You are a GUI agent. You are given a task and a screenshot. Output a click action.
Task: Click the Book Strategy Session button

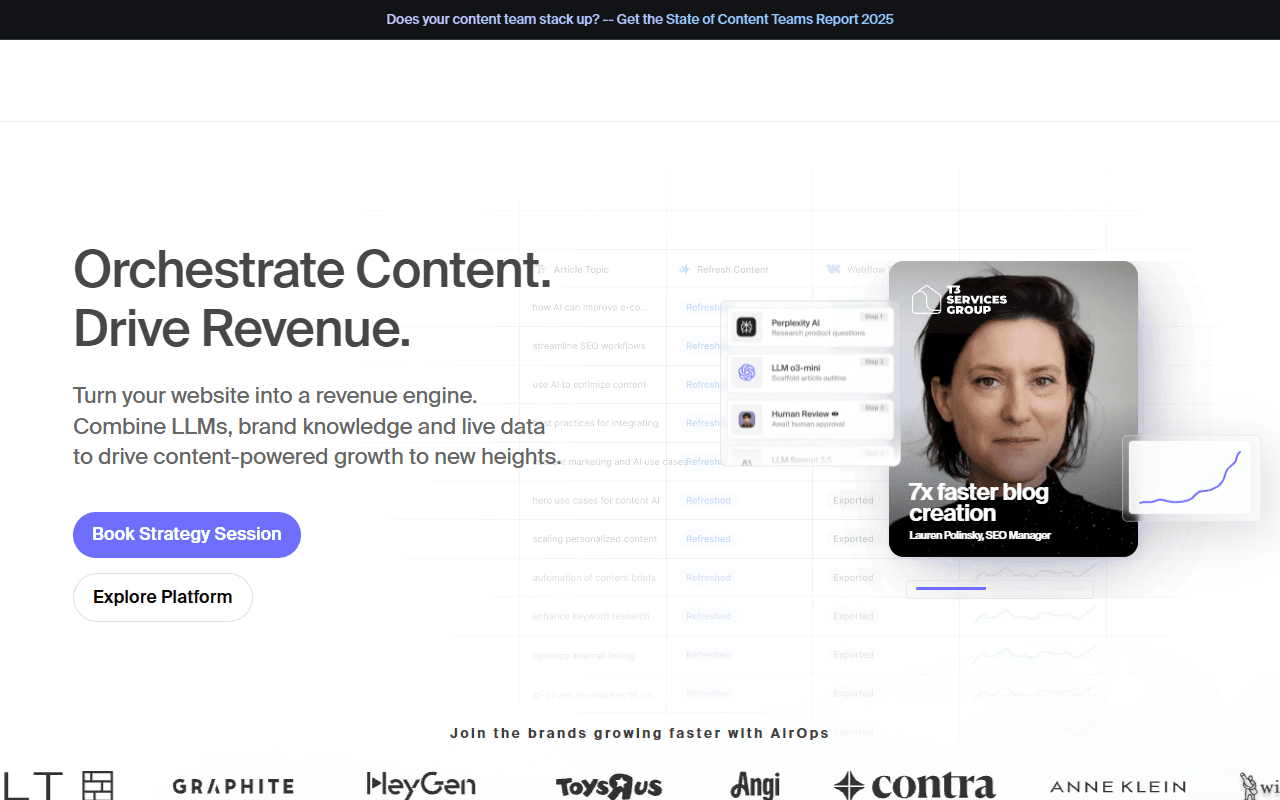pos(187,535)
